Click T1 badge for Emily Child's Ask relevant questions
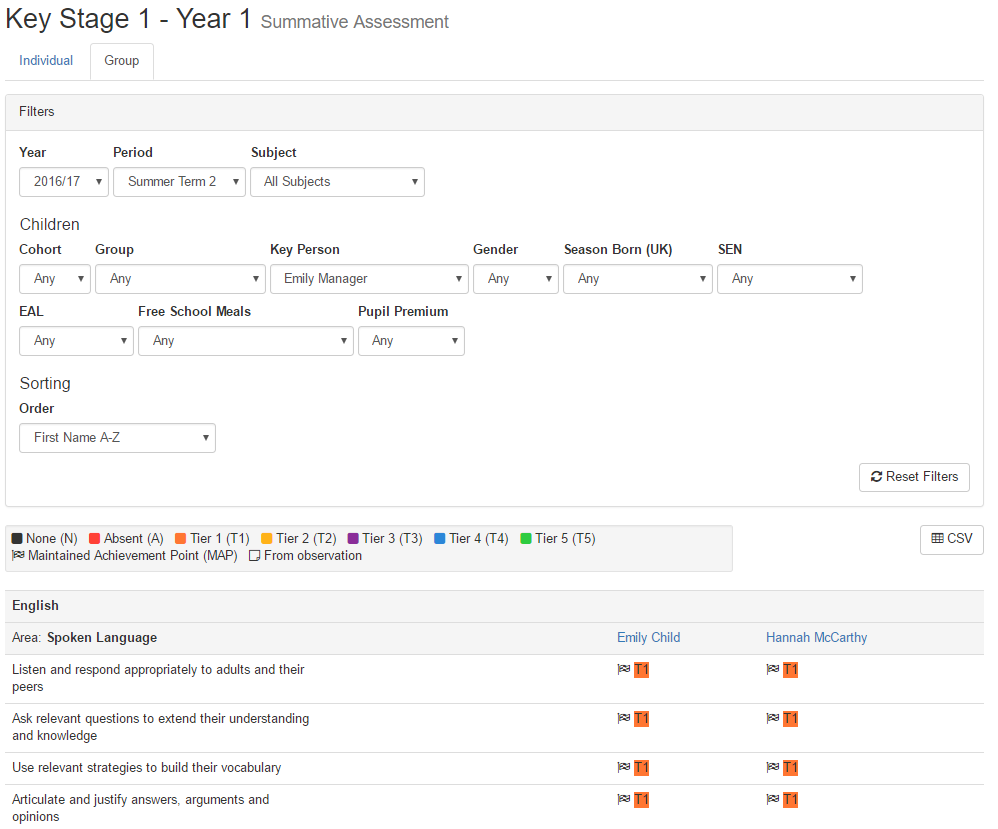This screenshot has height=829, width=998. (642, 719)
